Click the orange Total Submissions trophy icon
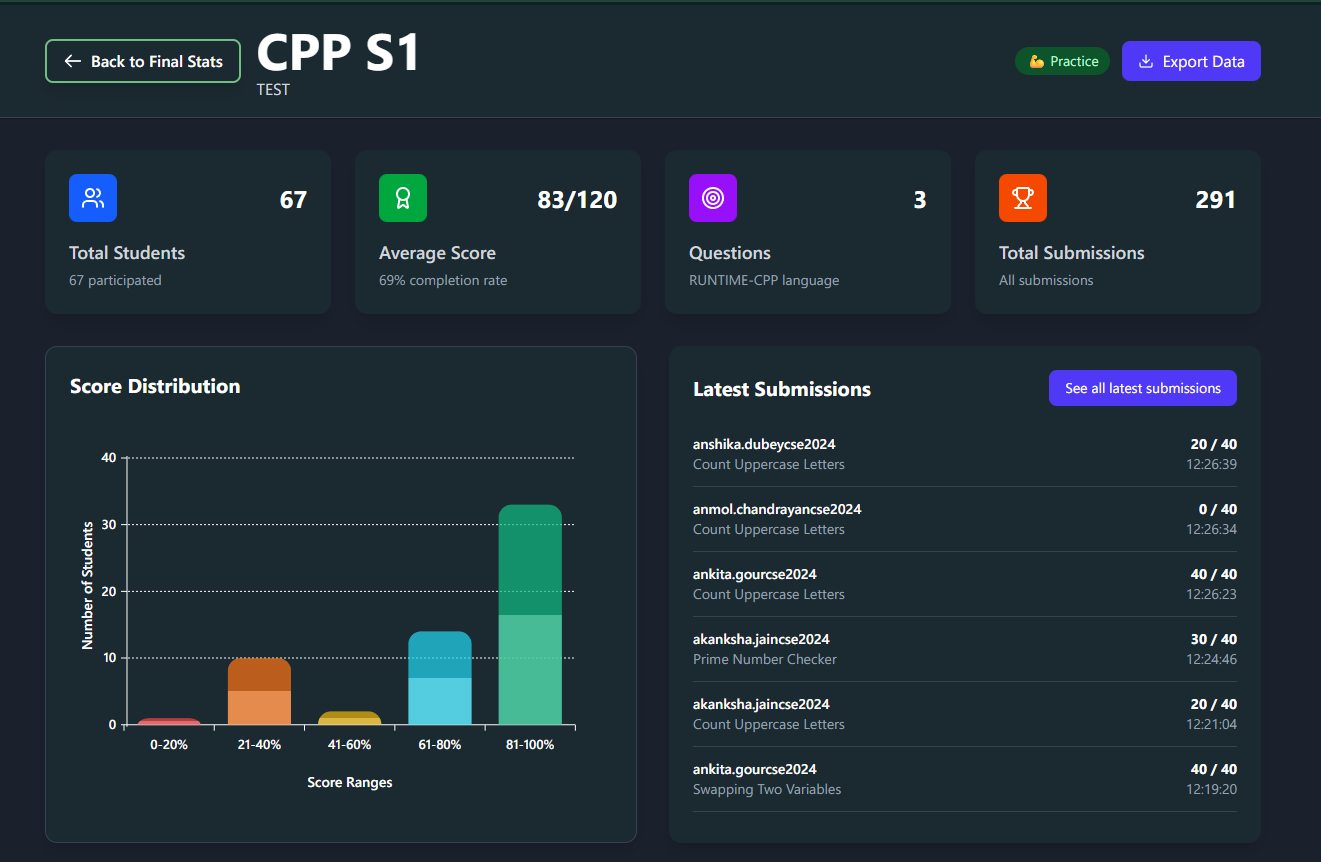The width and height of the screenshot is (1321, 862). (1023, 198)
